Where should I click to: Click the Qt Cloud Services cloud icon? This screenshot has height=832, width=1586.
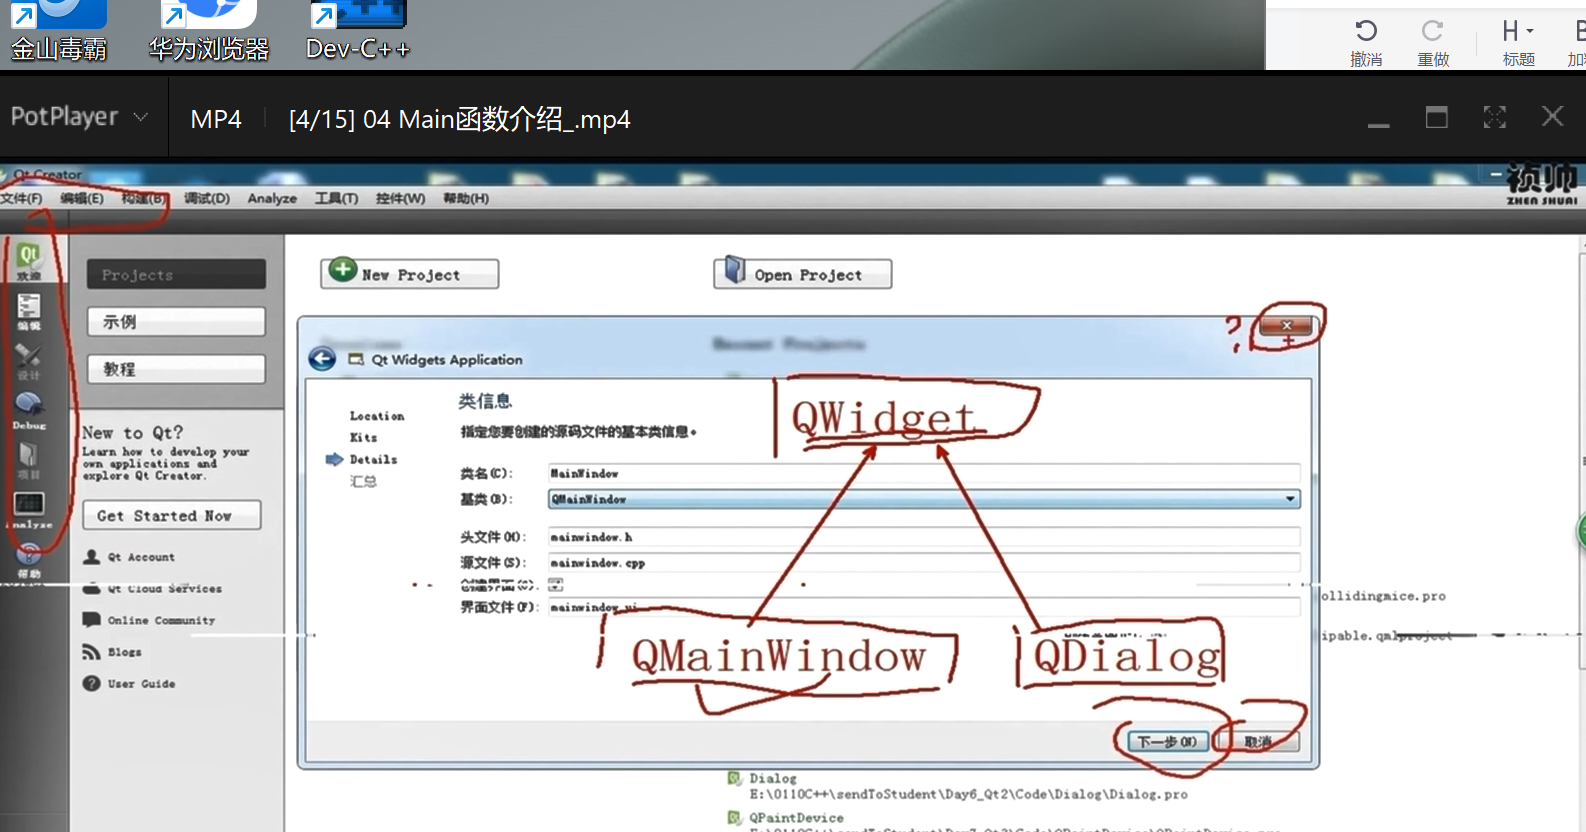[x=92, y=589]
